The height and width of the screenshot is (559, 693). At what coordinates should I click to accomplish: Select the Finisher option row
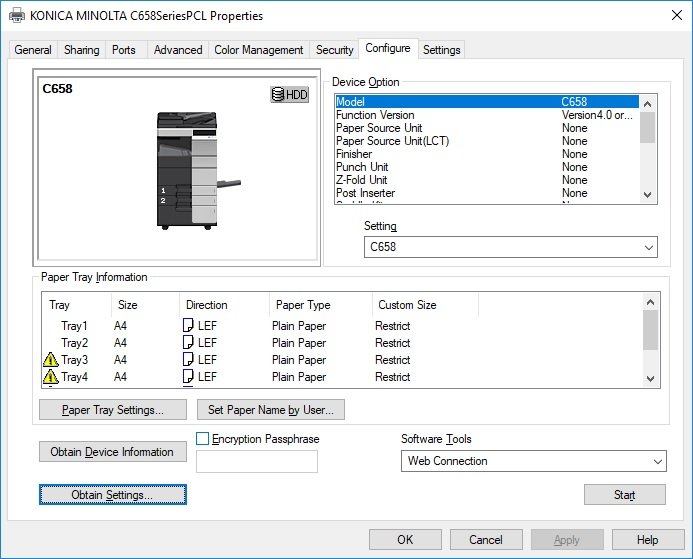pyautogui.click(x=487, y=154)
